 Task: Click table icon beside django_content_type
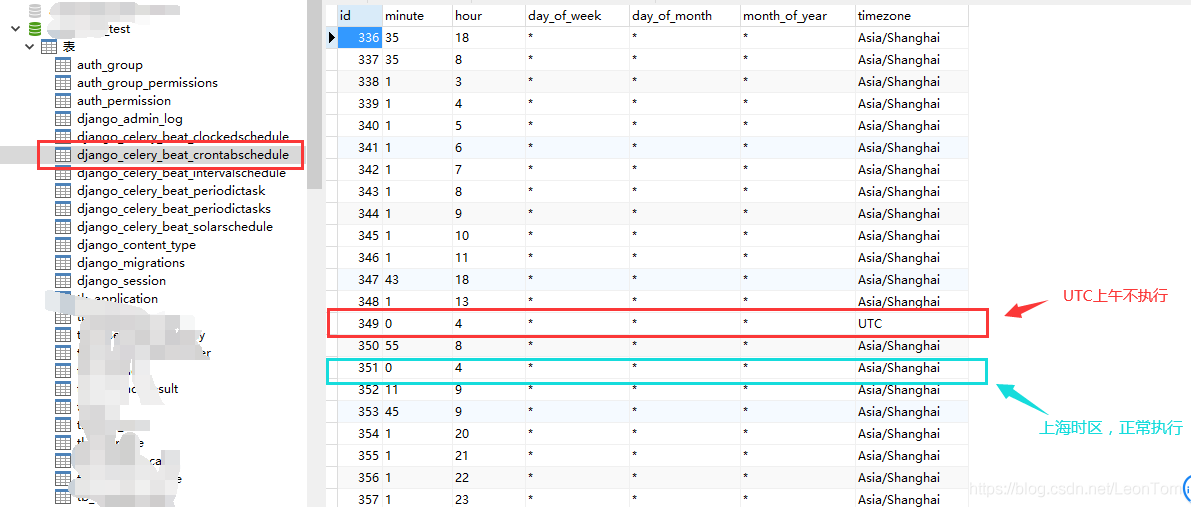[x=64, y=245]
